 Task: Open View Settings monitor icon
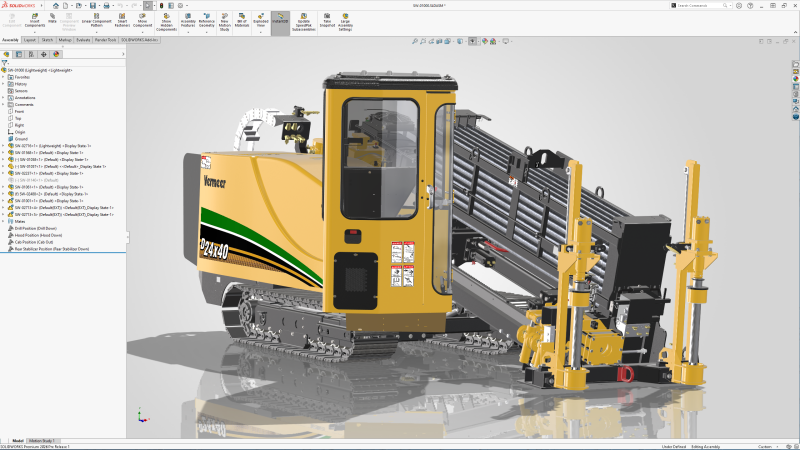click(505, 41)
